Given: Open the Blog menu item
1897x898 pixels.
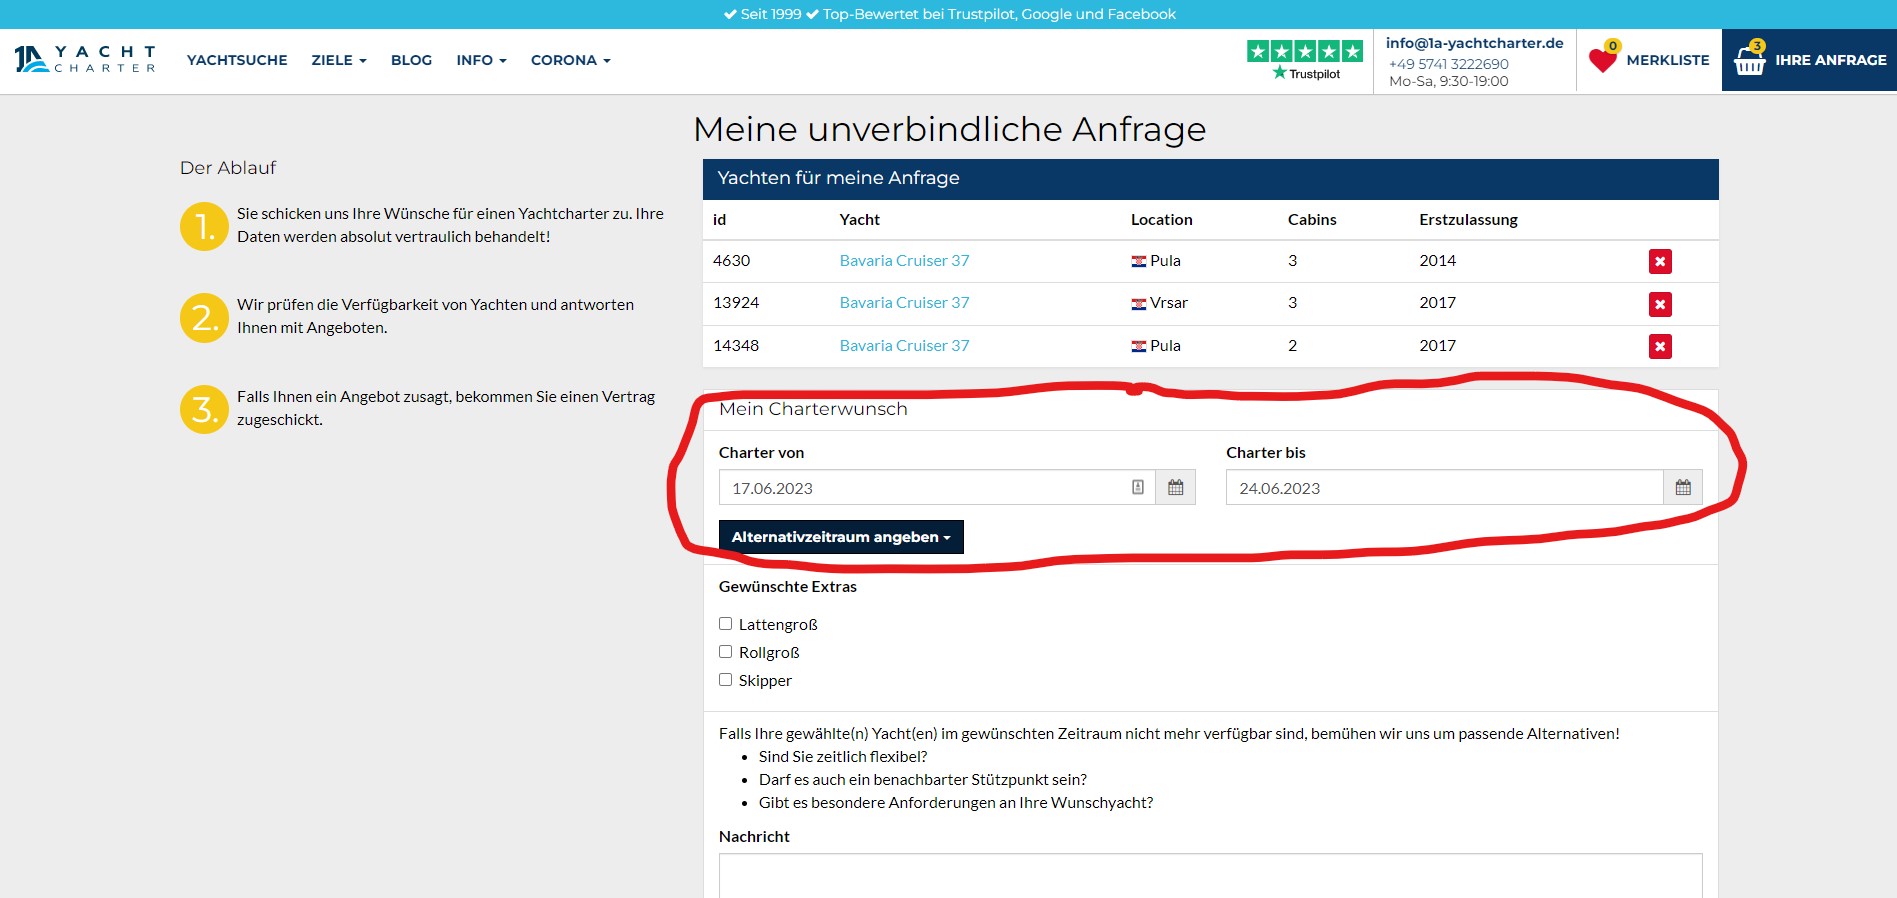Looking at the screenshot, I should coord(411,60).
